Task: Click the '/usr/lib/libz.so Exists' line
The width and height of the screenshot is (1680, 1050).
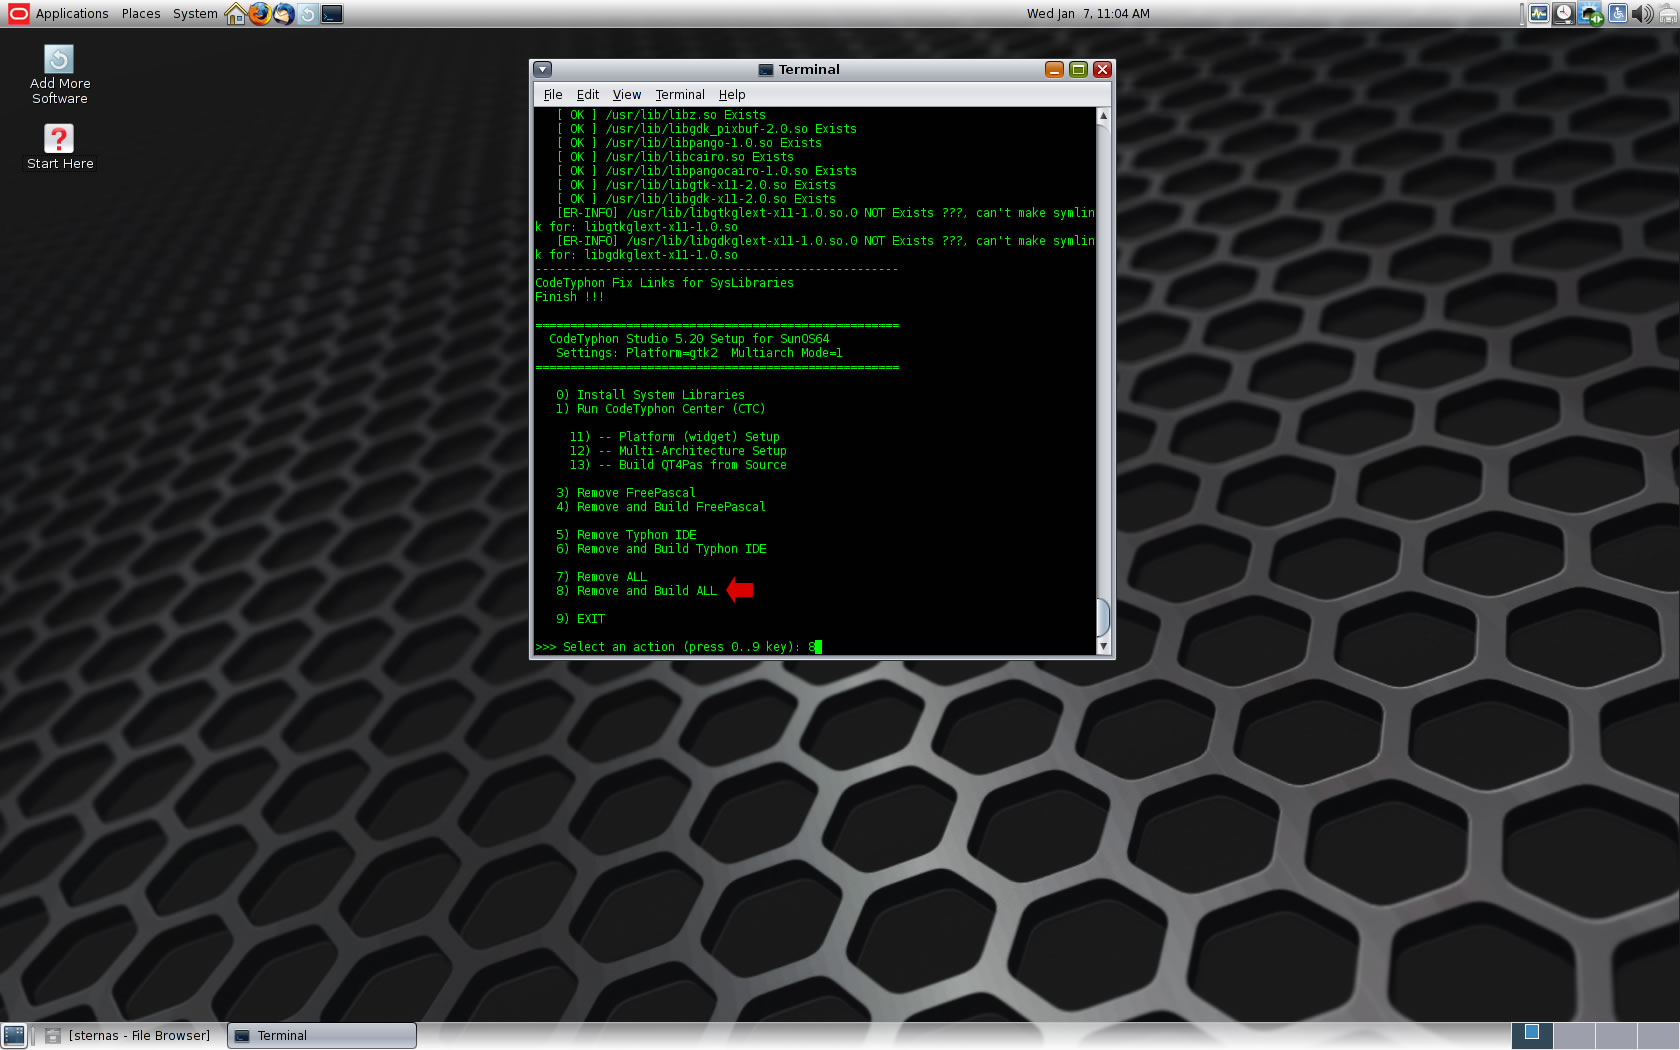Action: coord(661,115)
